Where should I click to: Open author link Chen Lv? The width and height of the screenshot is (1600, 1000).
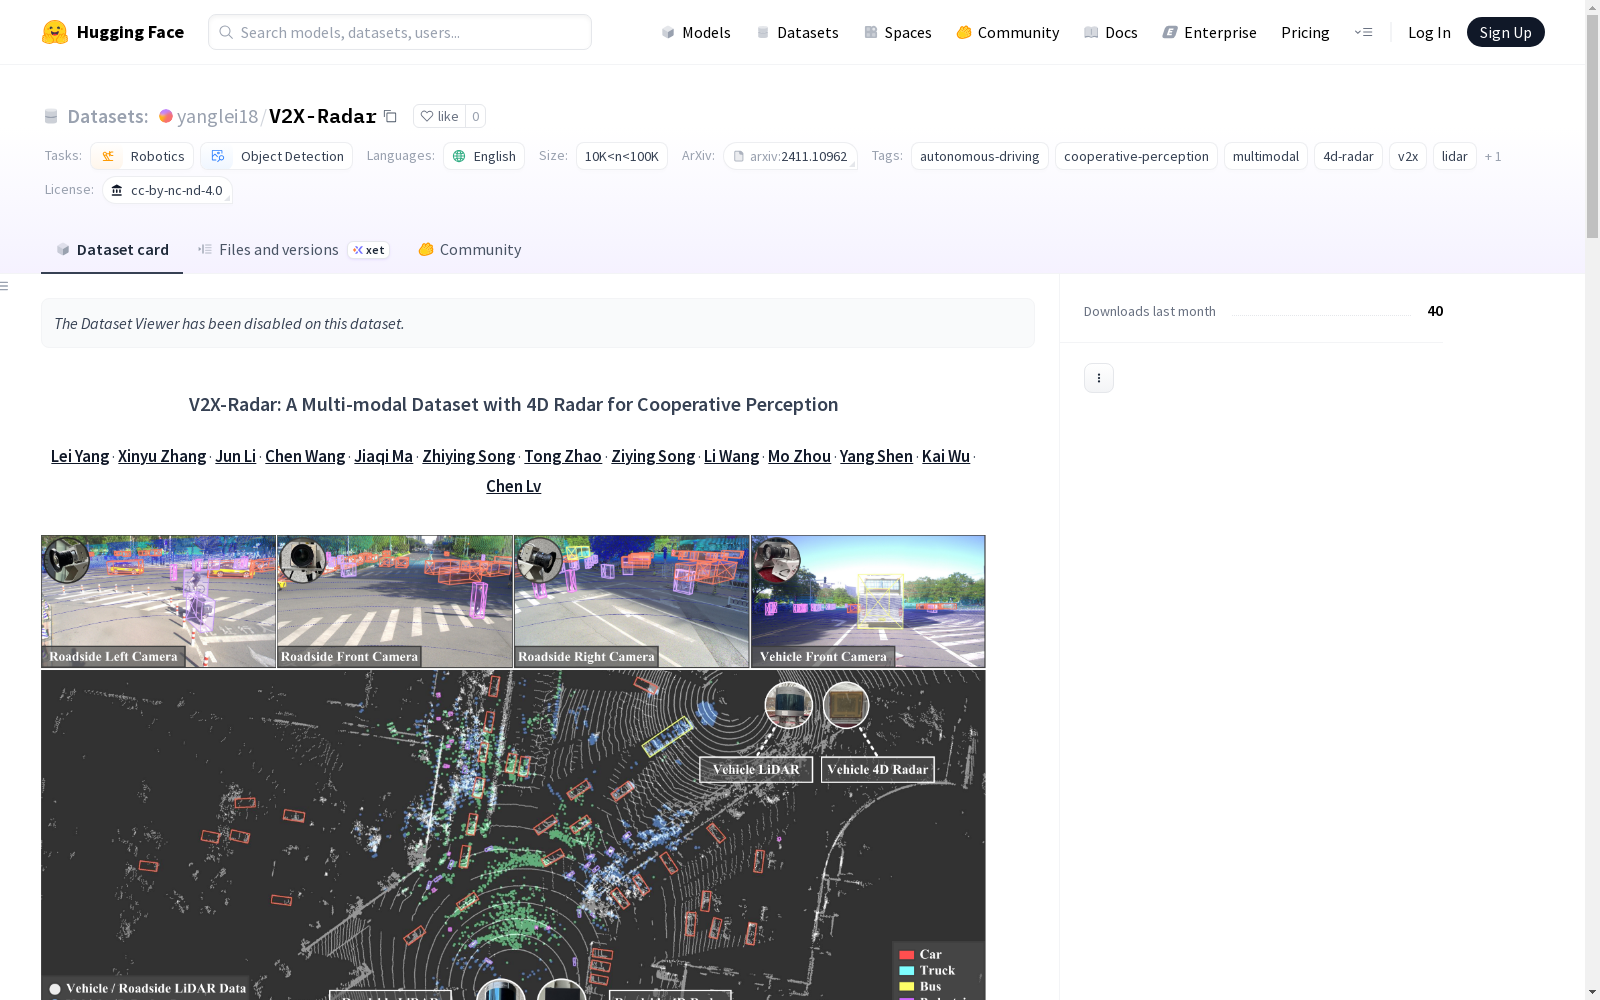[514, 486]
